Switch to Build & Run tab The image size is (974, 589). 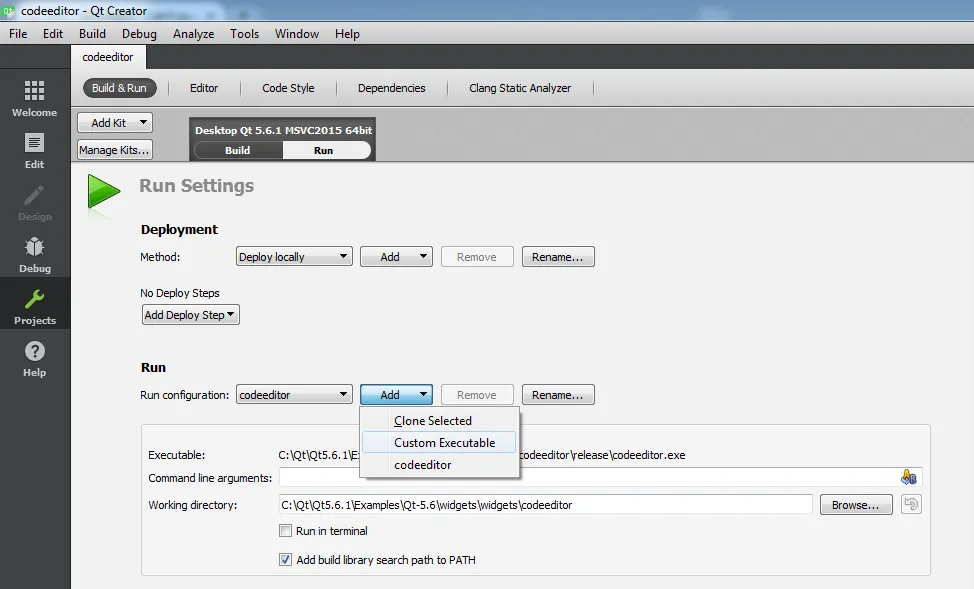119,88
